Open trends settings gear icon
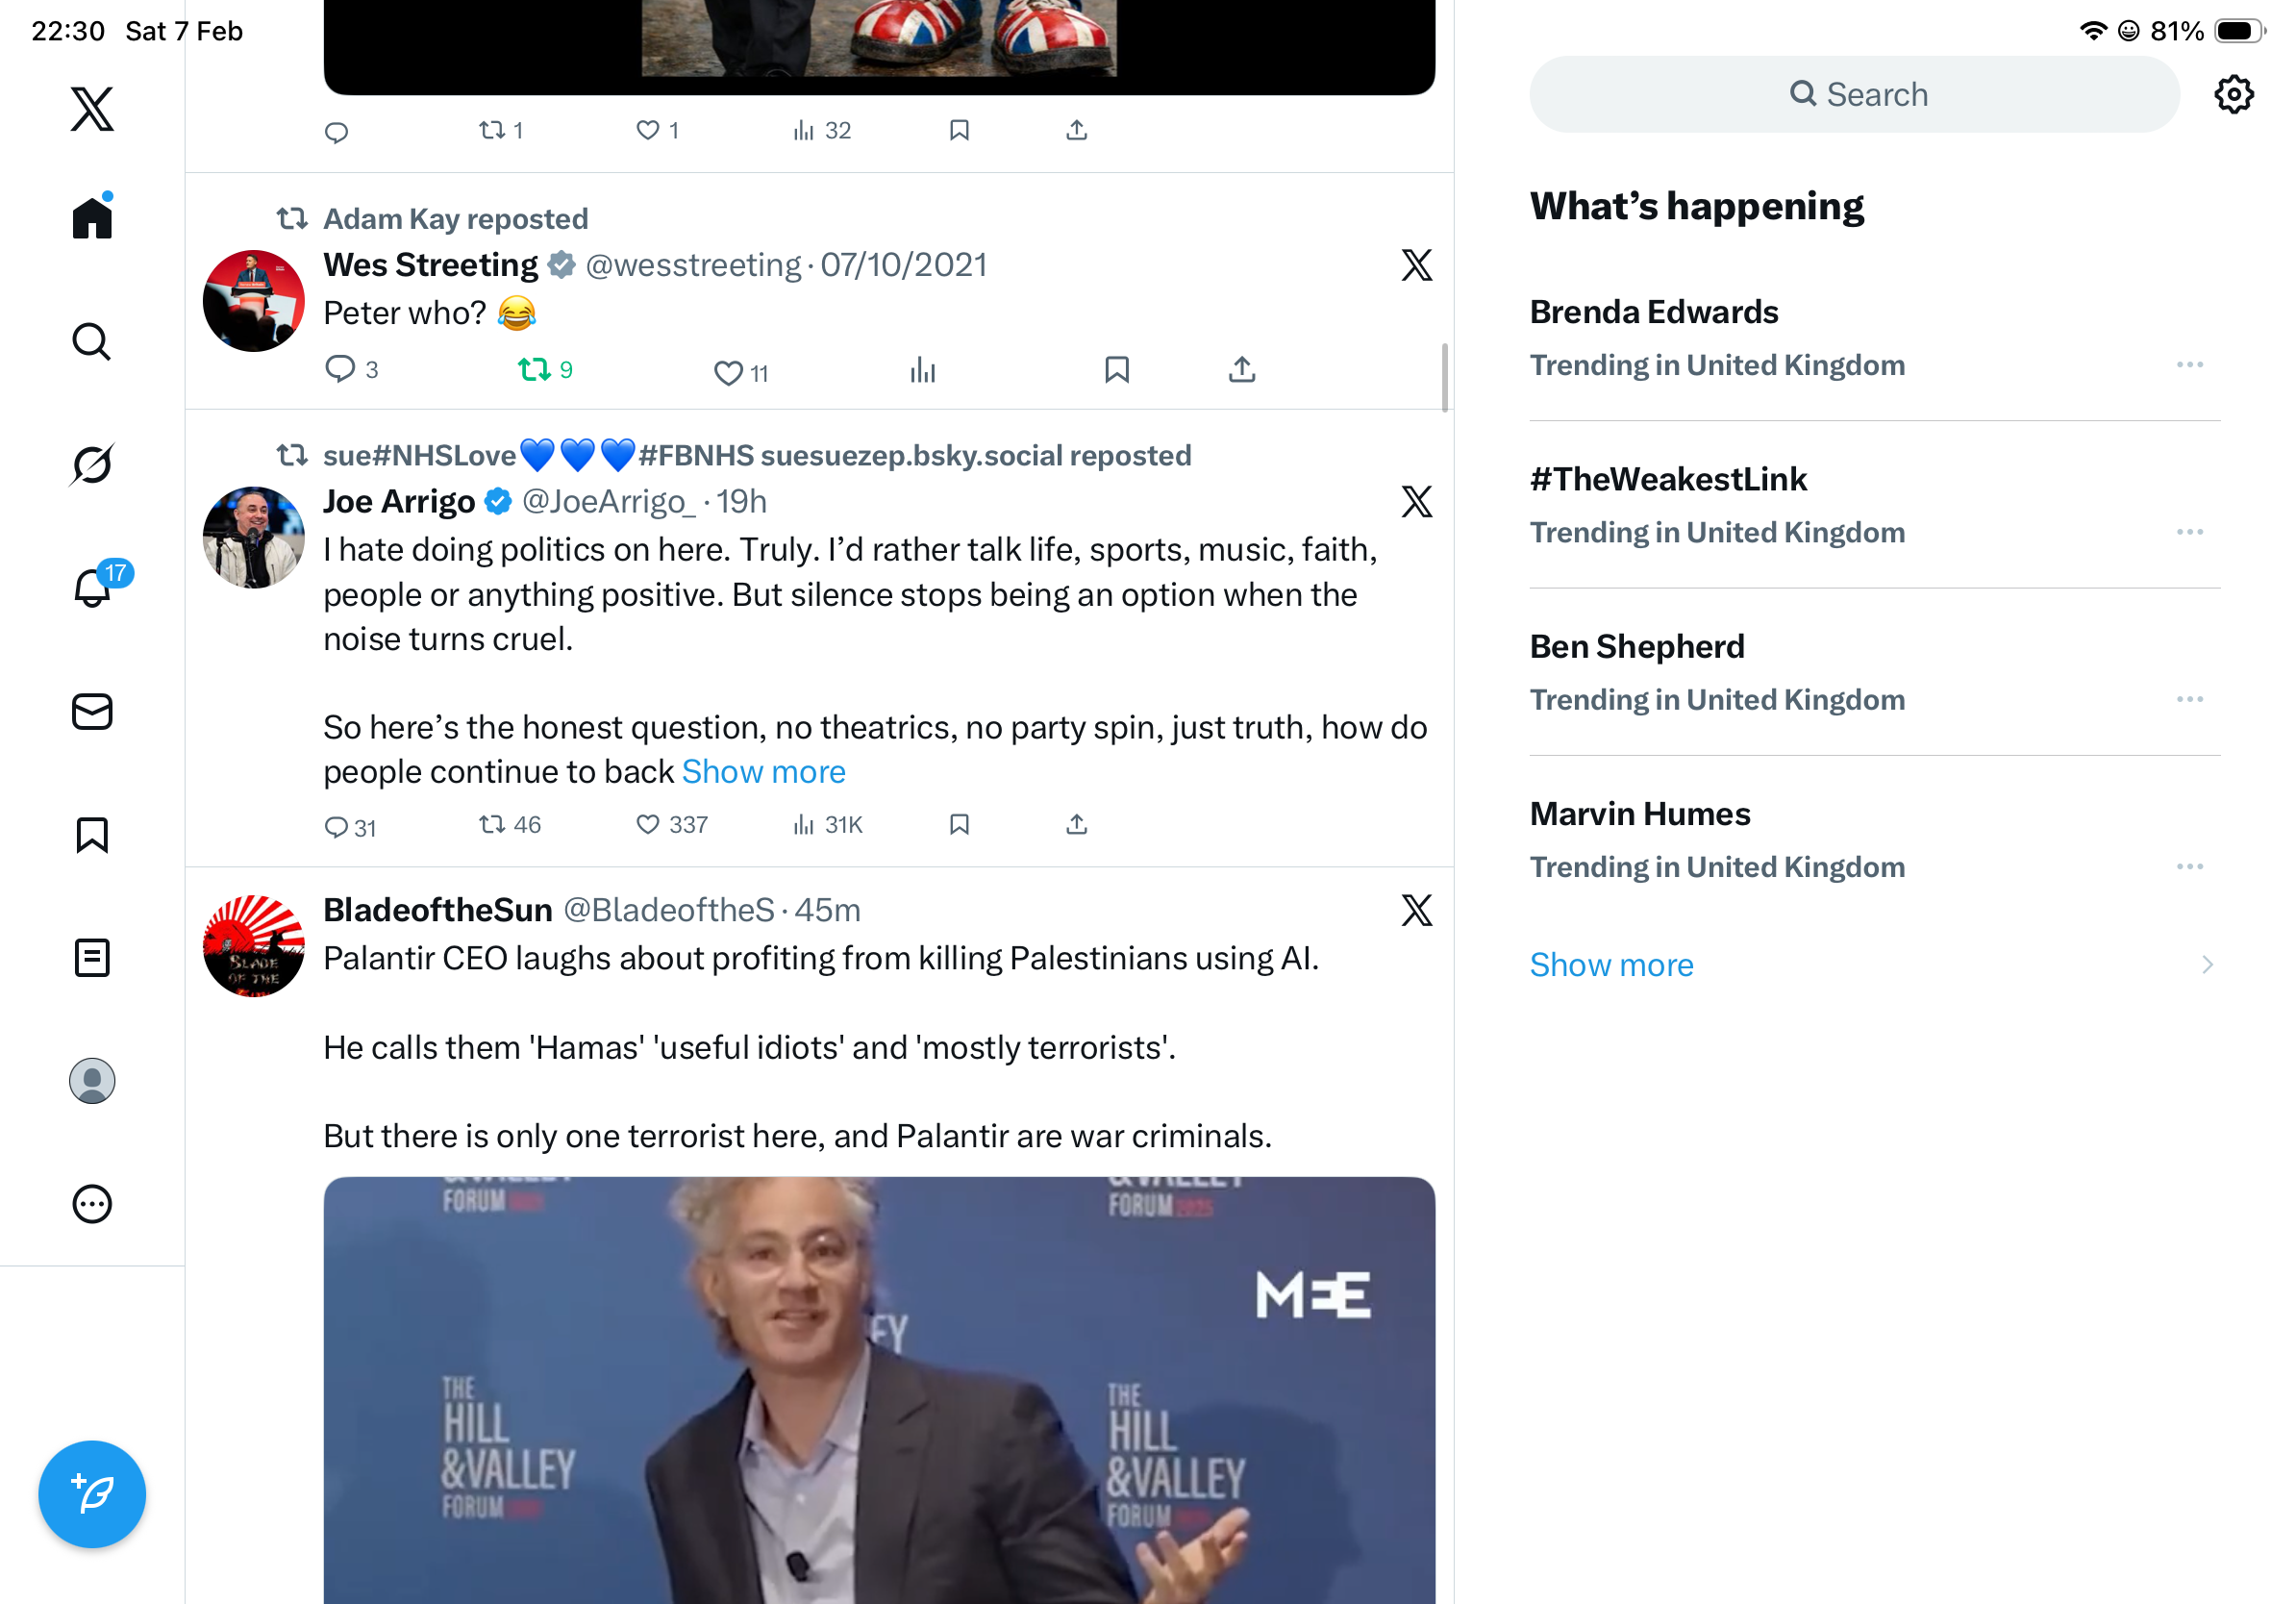The width and height of the screenshot is (2296, 1604). (2233, 95)
